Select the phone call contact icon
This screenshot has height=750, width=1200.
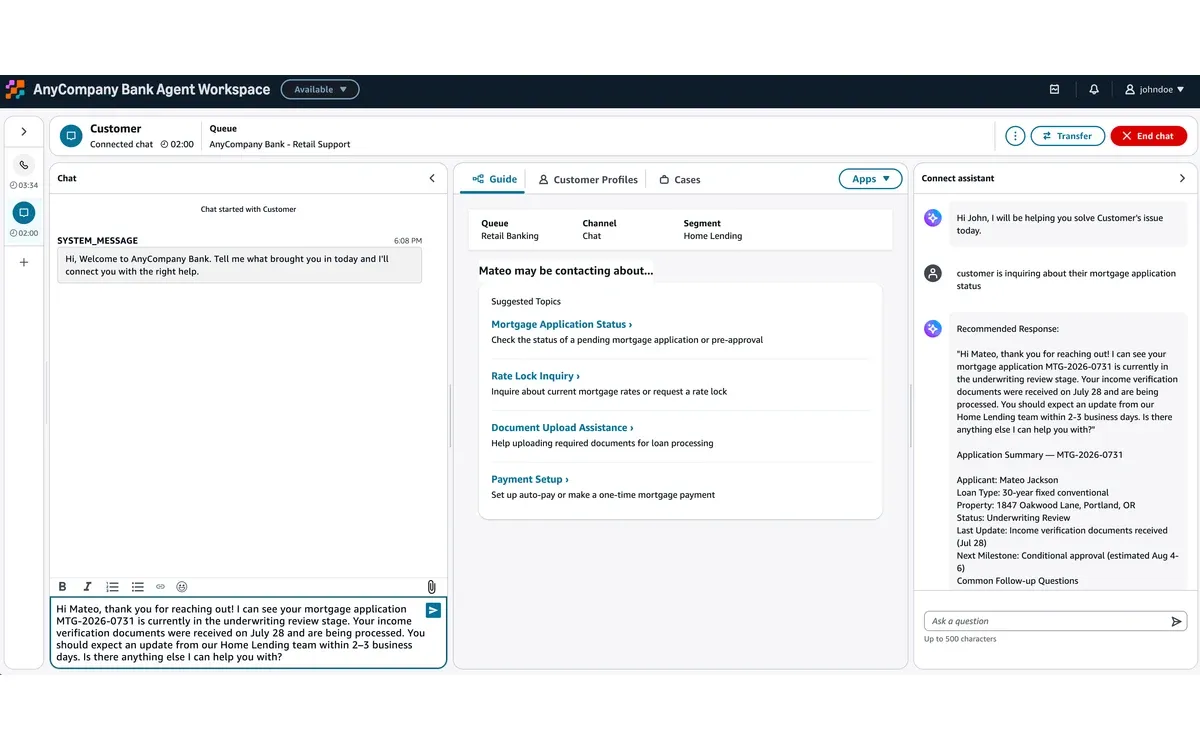coord(24,165)
